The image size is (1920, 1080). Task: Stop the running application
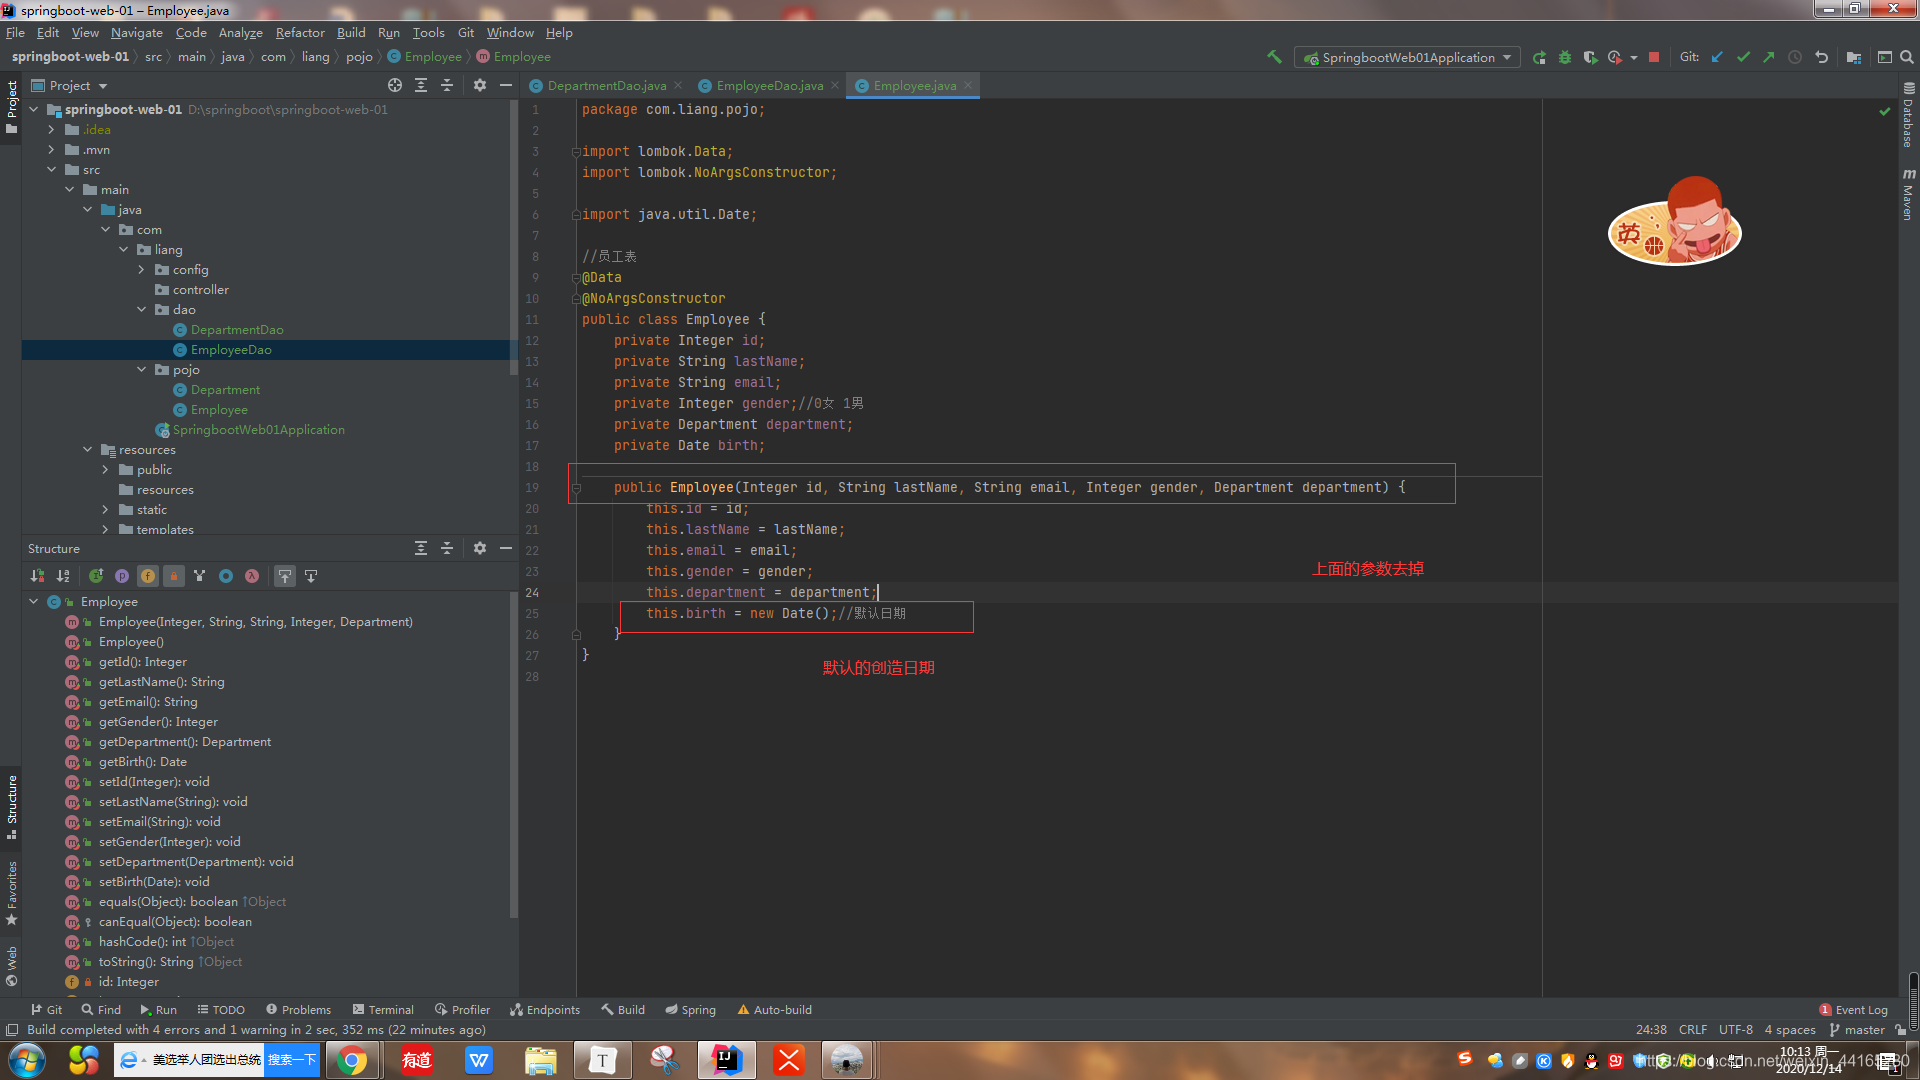click(1654, 57)
